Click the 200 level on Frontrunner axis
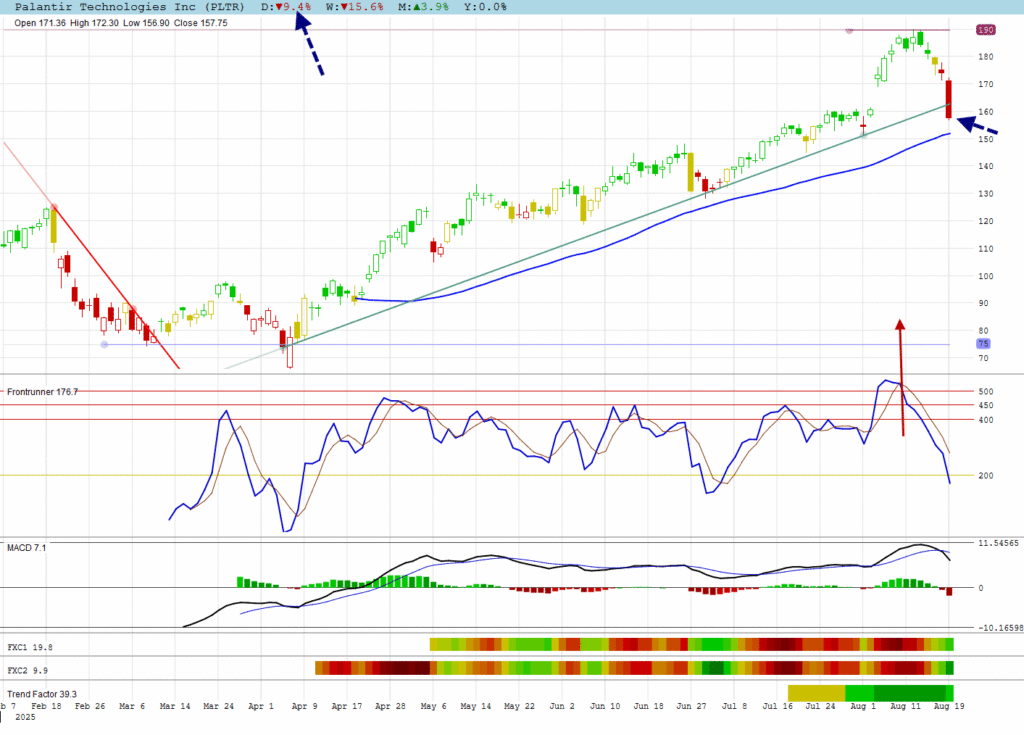 pyautogui.click(x=985, y=476)
